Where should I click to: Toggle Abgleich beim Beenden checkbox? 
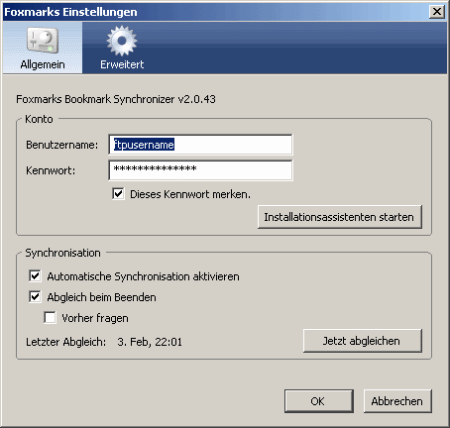point(35,297)
